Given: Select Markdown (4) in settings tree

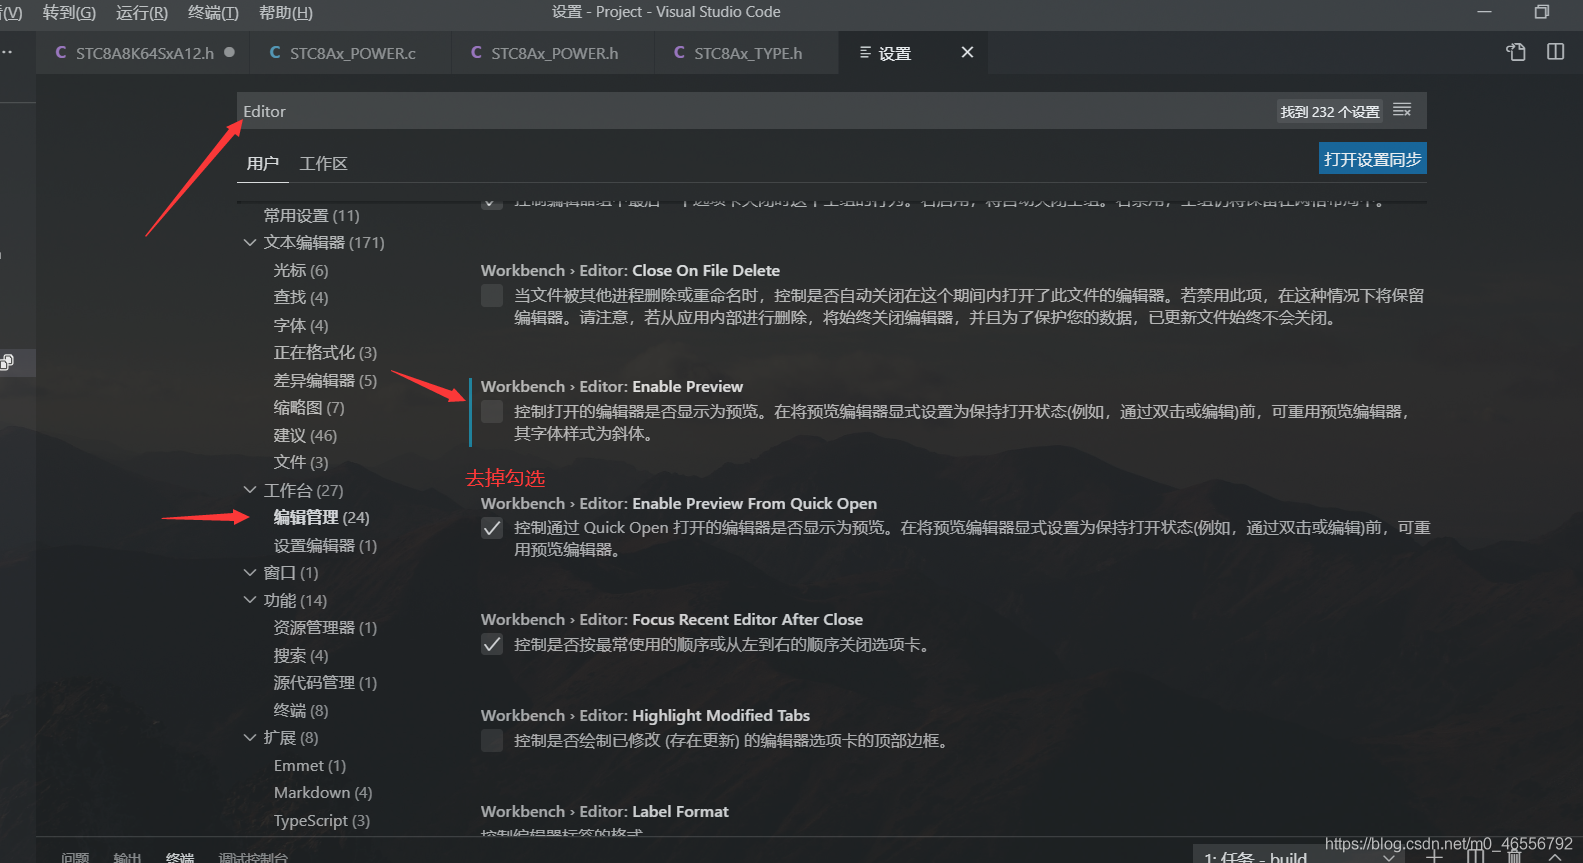Looking at the screenshot, I should tap(323, 792).
